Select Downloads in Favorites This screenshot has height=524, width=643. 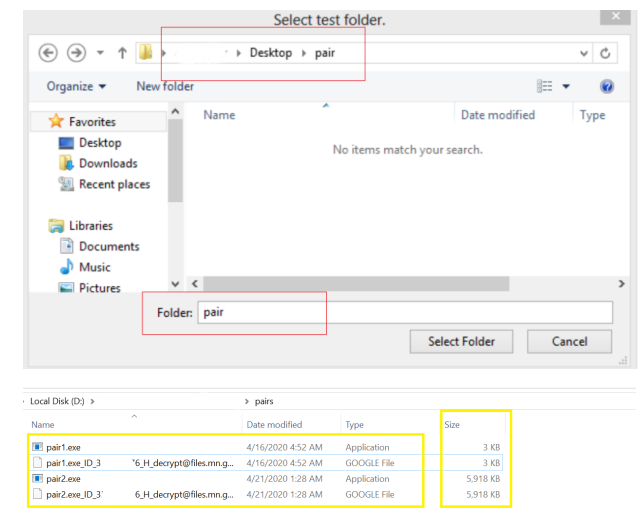108,163
